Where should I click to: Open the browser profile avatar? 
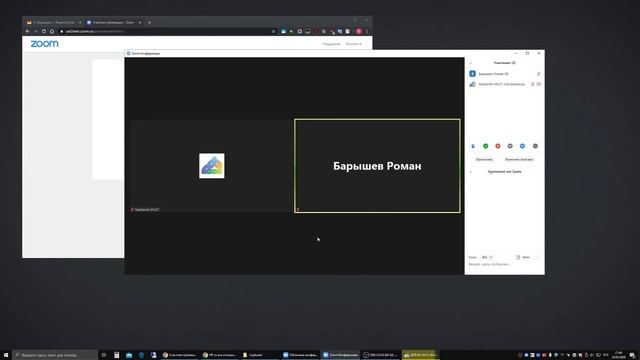tap(359, 31)
